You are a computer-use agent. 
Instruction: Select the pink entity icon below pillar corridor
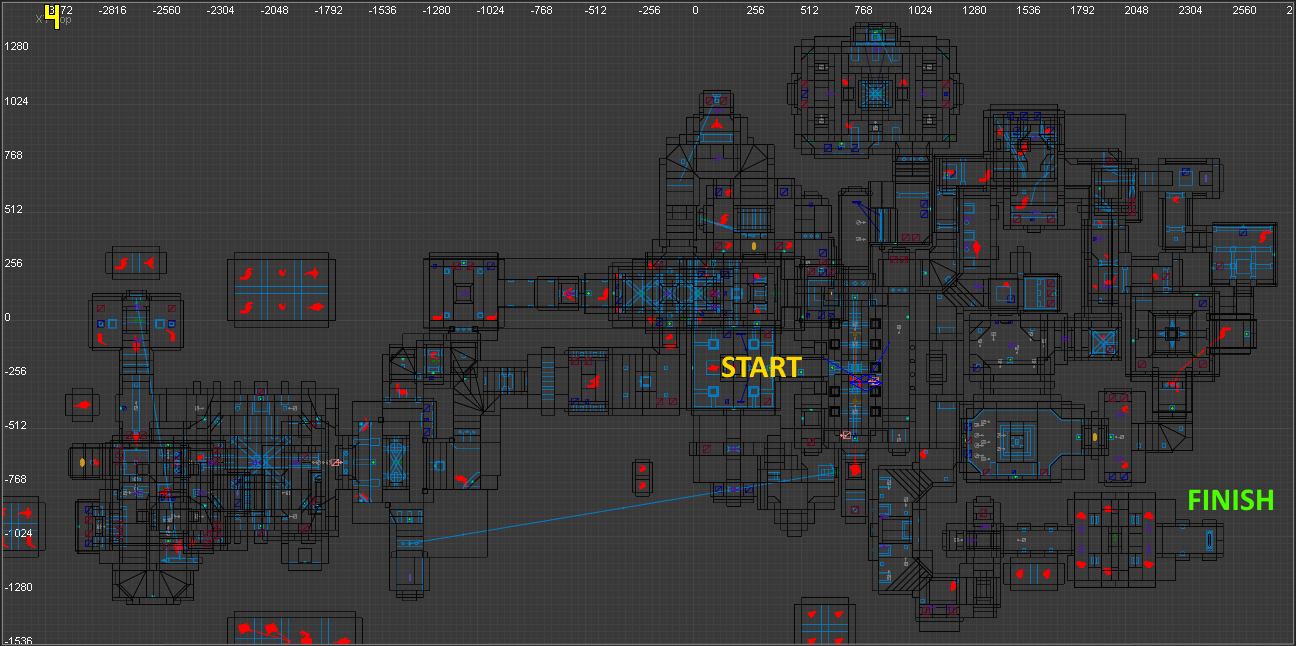846,435
